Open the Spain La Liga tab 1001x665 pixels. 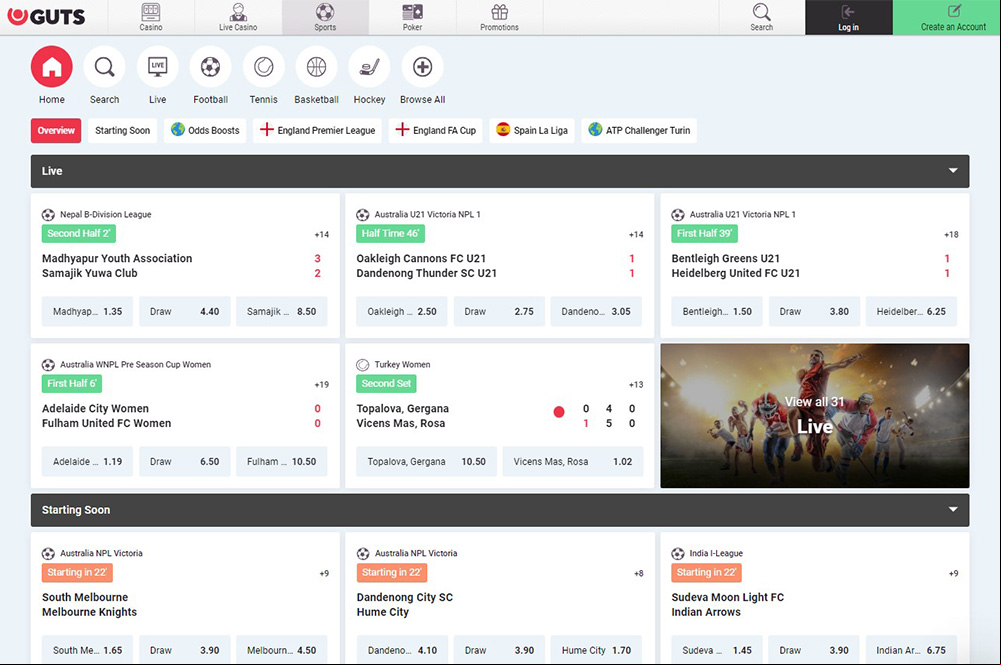(532, 130)
